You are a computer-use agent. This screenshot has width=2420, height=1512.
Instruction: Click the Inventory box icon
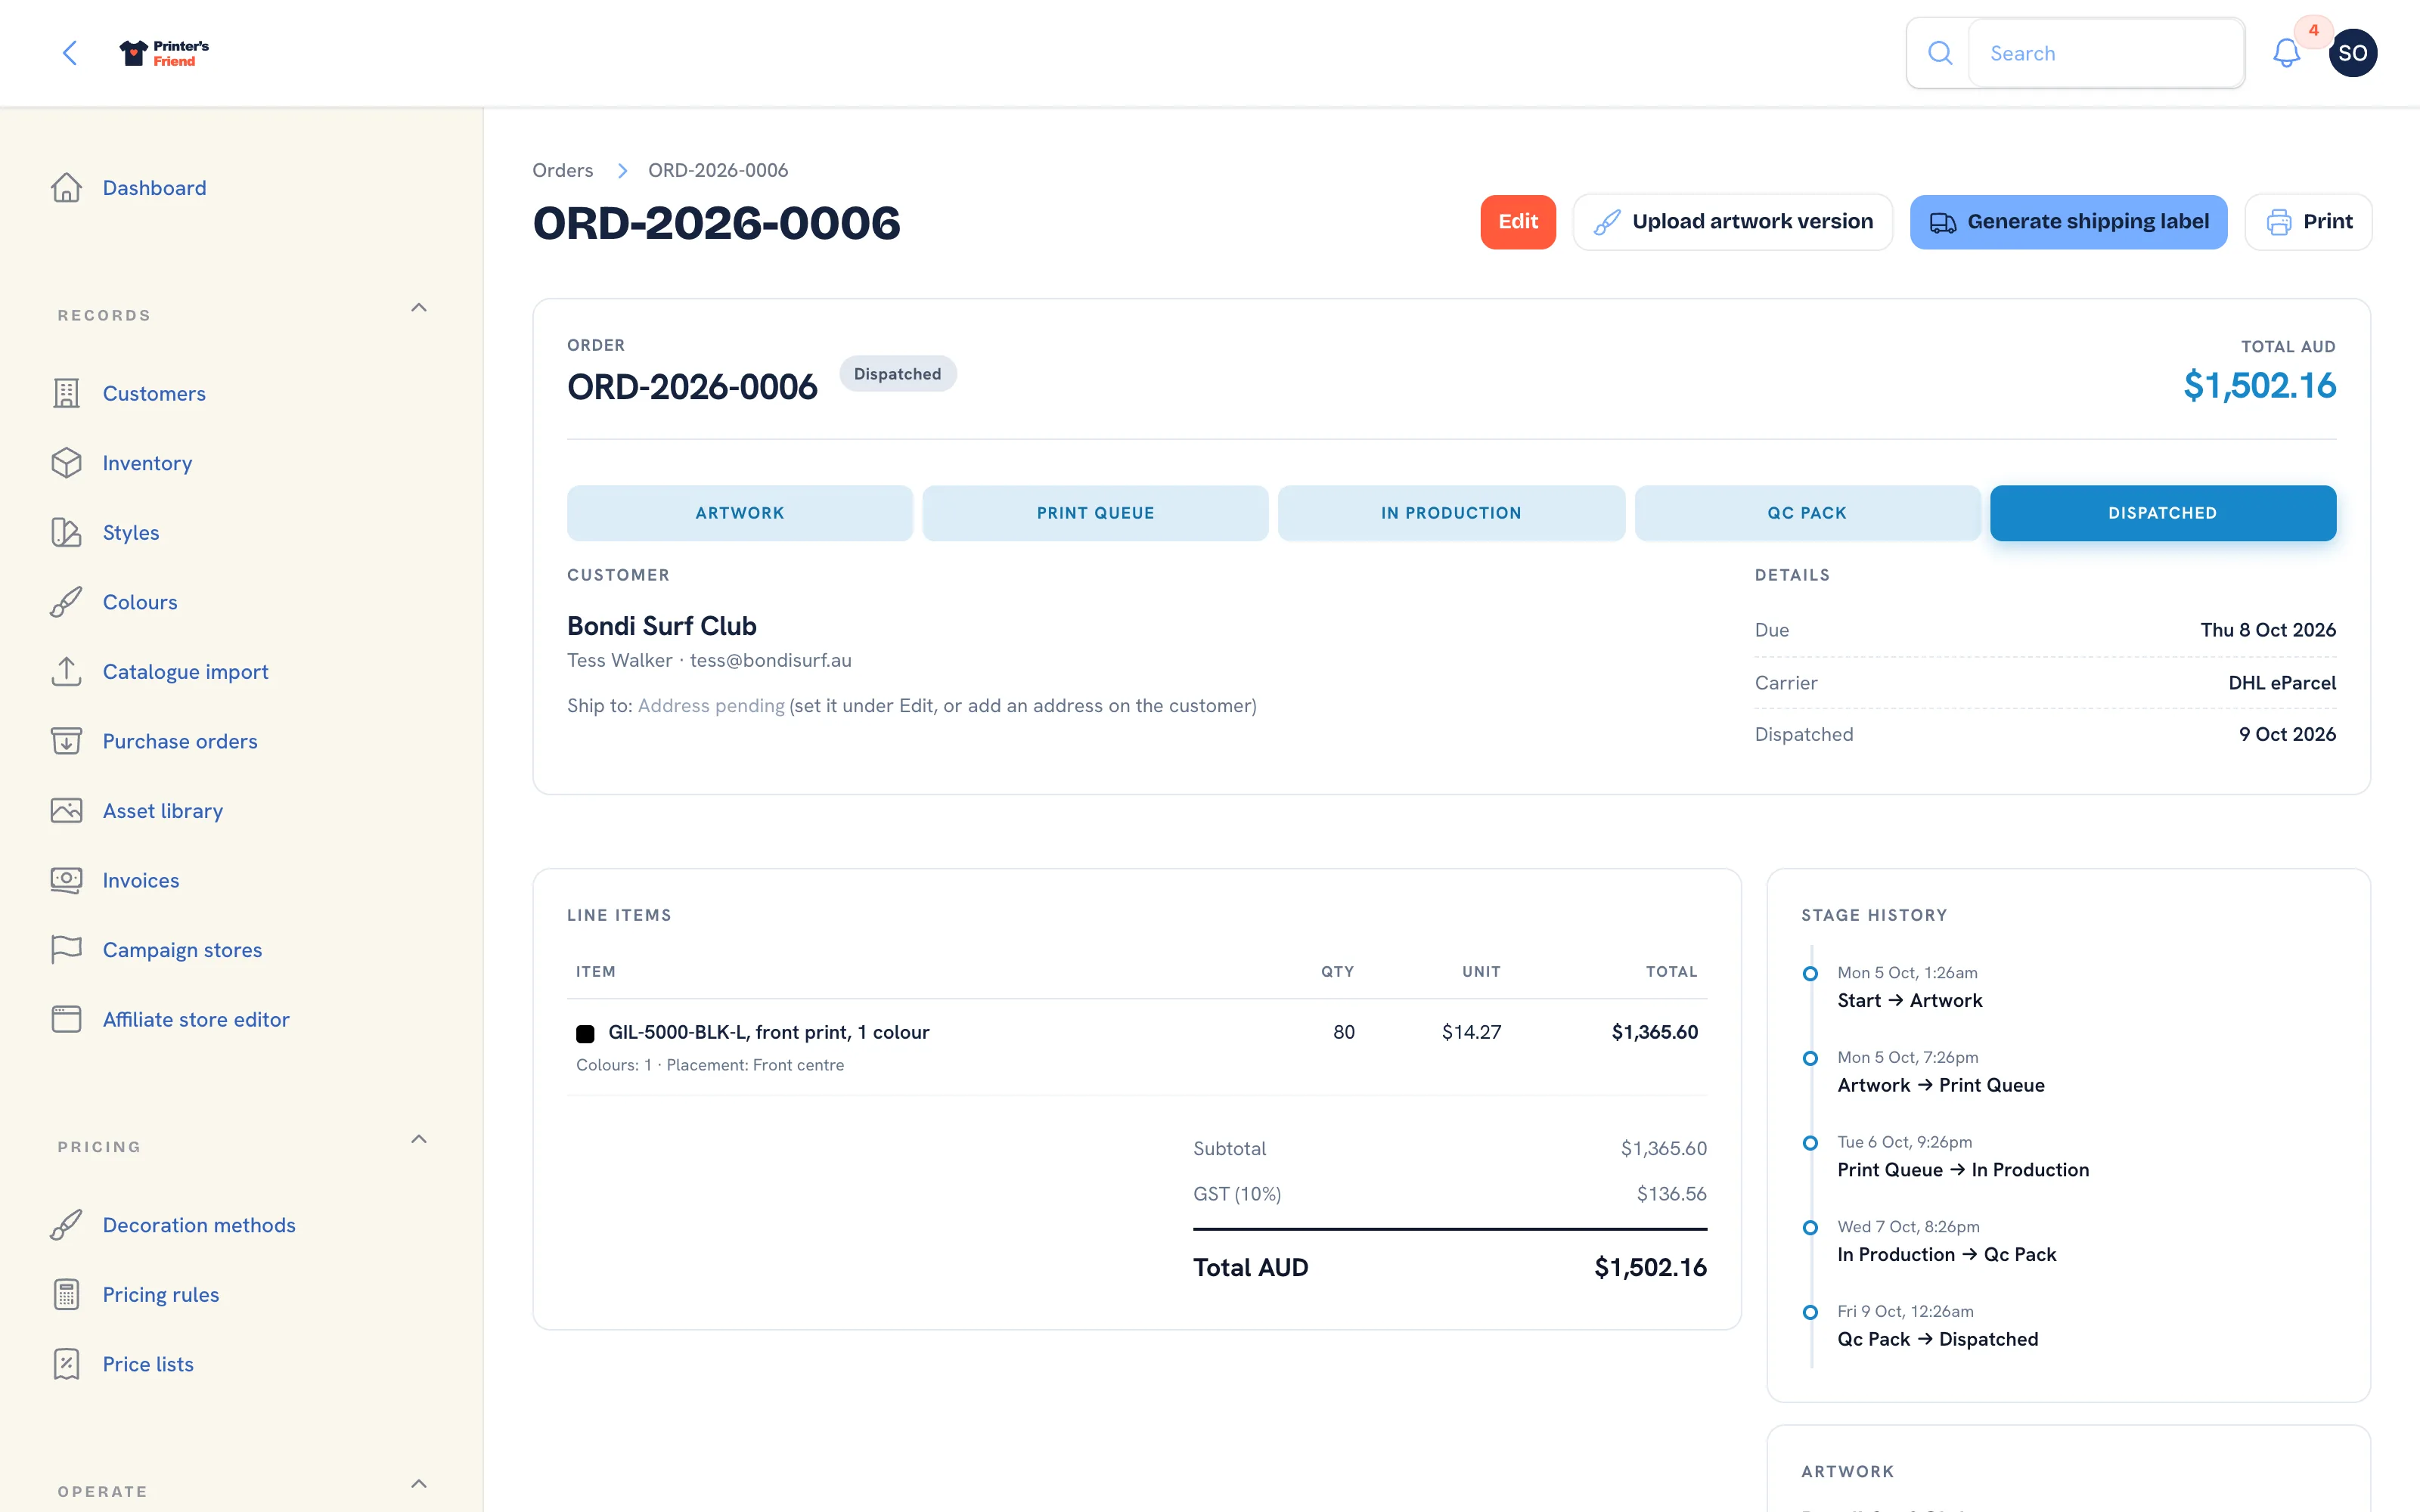tap(66, 463)
